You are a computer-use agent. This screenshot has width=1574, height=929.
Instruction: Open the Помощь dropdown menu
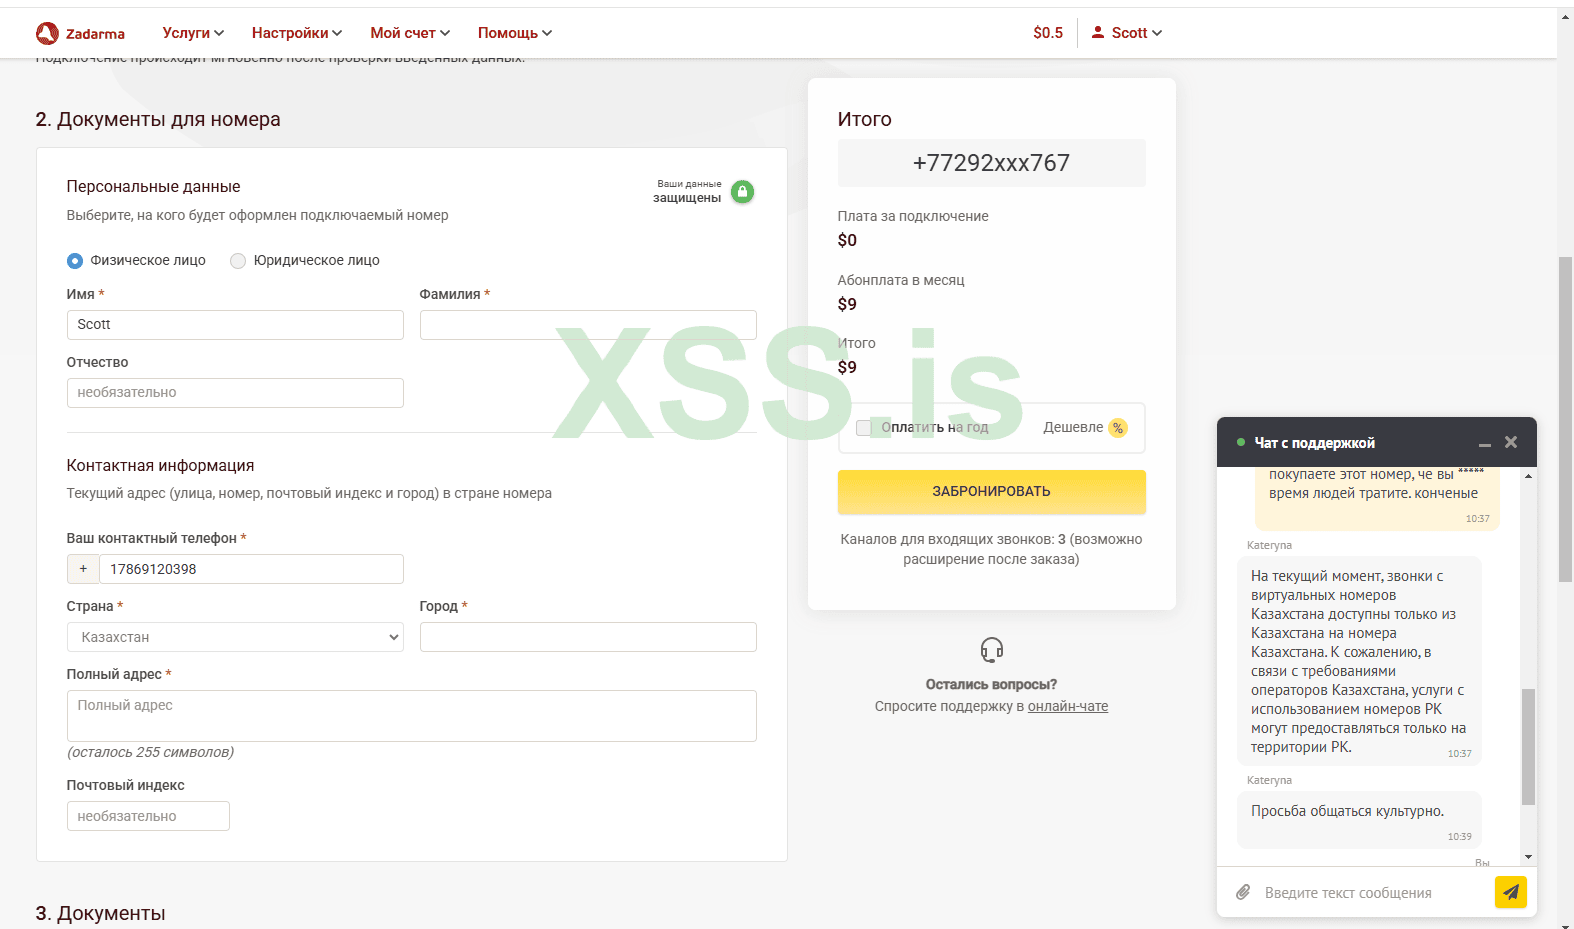[515, 33]
